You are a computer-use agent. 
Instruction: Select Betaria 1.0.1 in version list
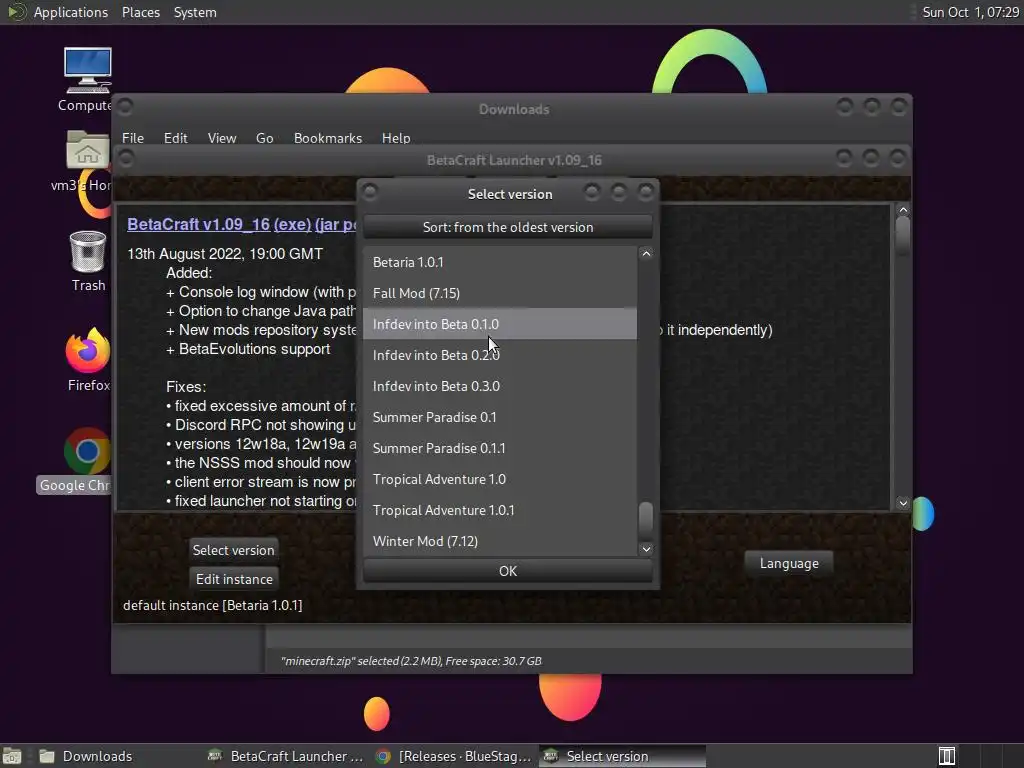pos(500,262)
